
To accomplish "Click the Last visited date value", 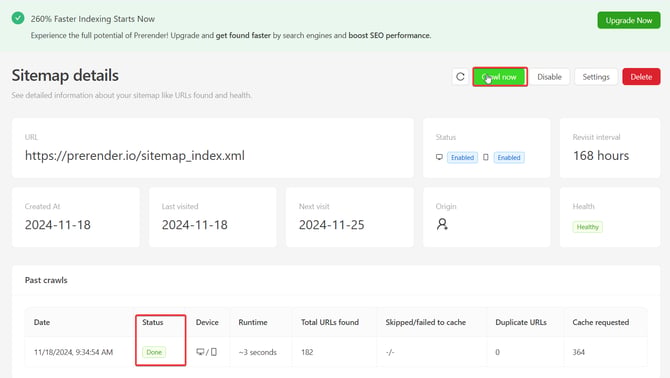I will coord(194,225).
